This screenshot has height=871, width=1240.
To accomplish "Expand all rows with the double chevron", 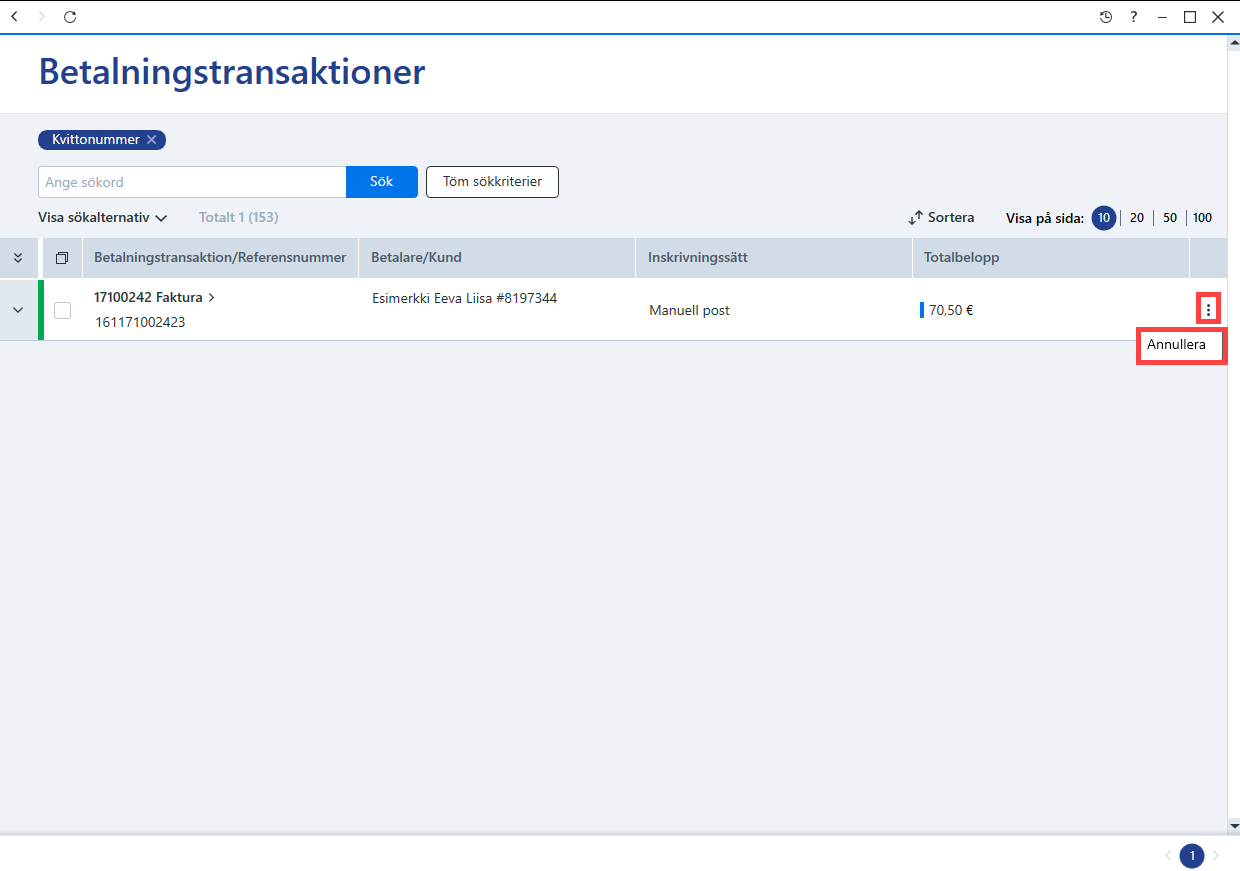I will (18, 258).
